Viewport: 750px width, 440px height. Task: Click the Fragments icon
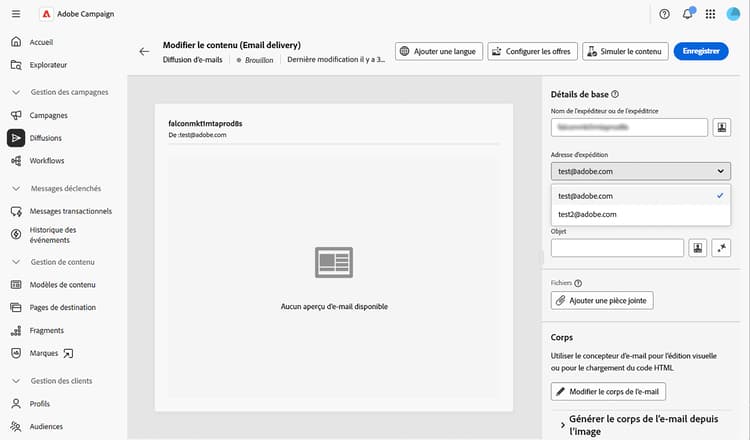16,330
